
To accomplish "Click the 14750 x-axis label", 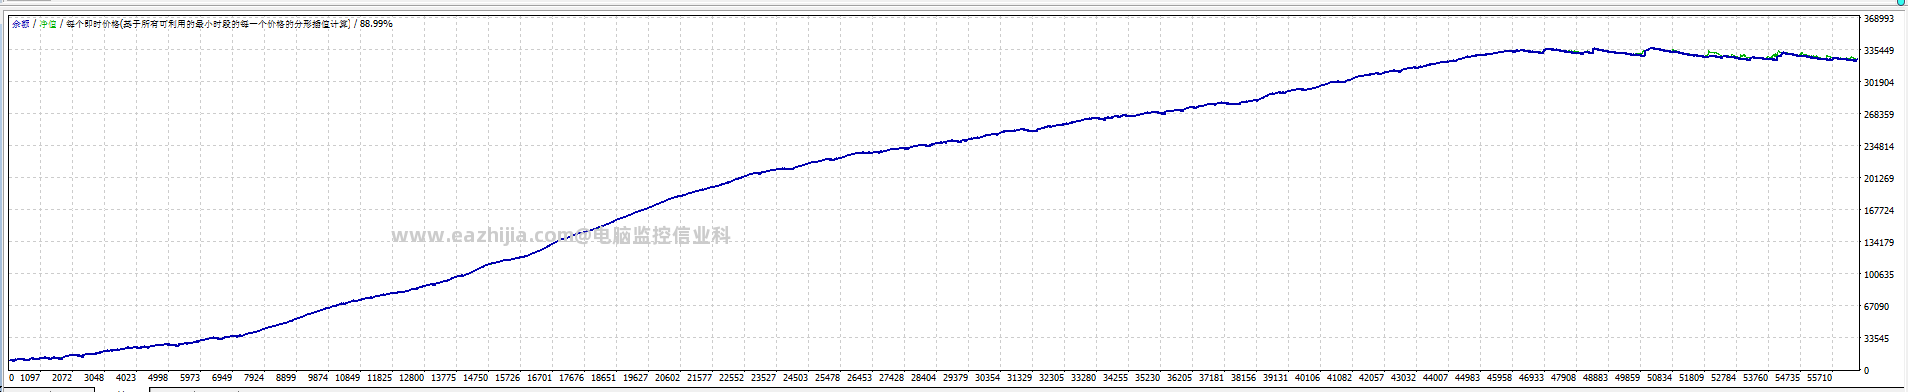I will pos(476,378).
